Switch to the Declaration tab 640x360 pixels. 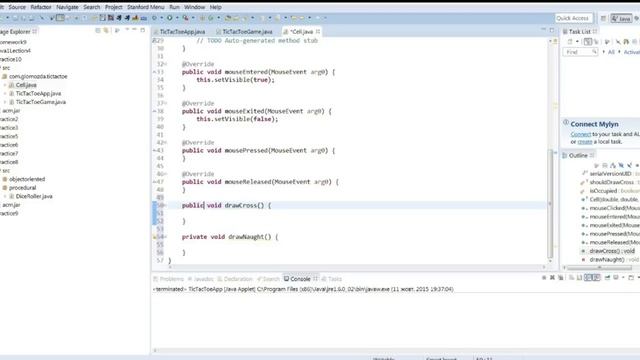[235, 279]
